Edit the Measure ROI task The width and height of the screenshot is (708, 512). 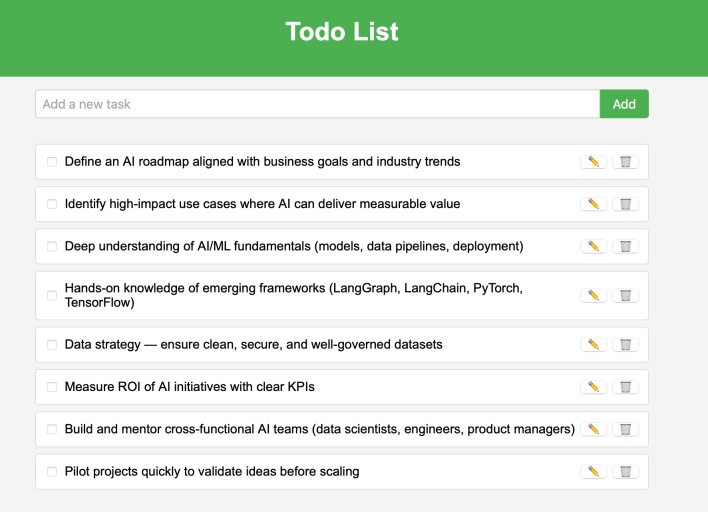pyautogui.click(x=593, y=387)
